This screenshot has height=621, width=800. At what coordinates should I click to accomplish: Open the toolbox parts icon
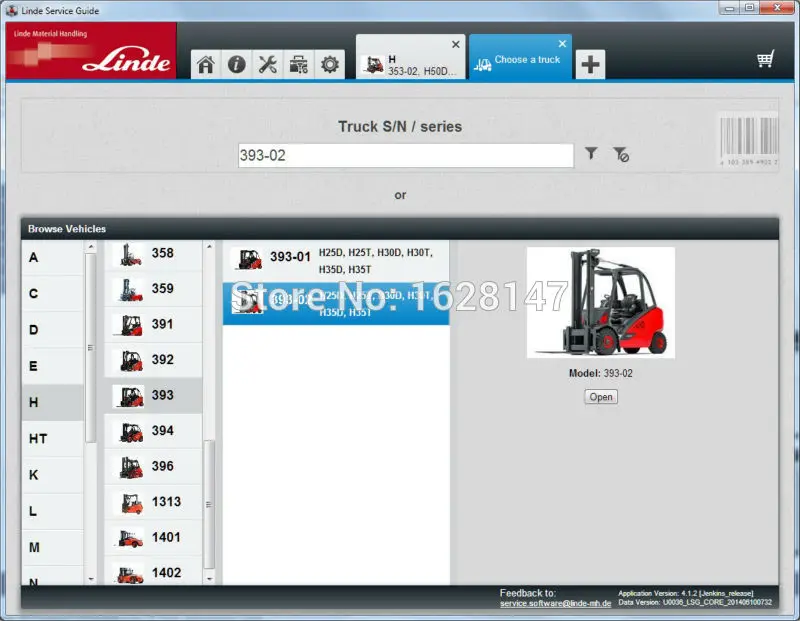pyautogui.click(x=298, y=65)
